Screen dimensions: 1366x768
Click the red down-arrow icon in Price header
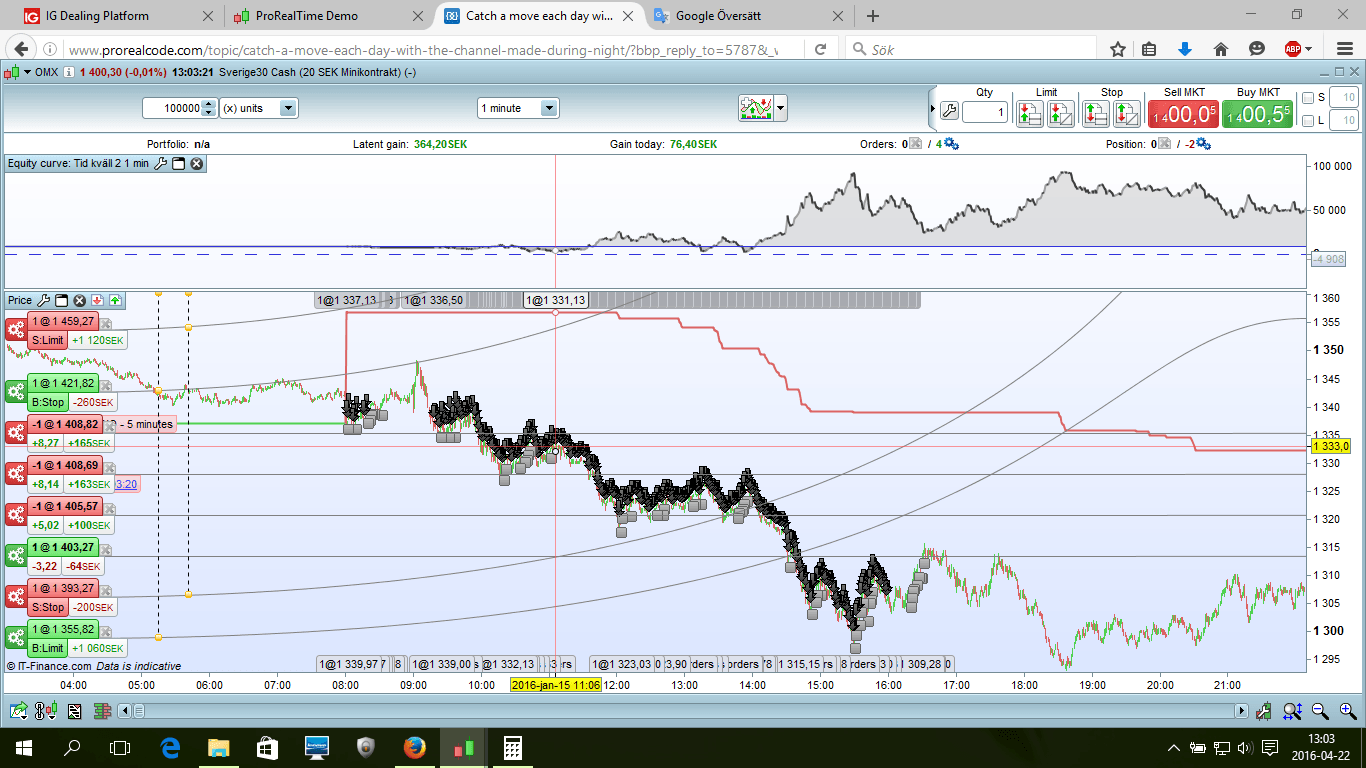[97, 300]
